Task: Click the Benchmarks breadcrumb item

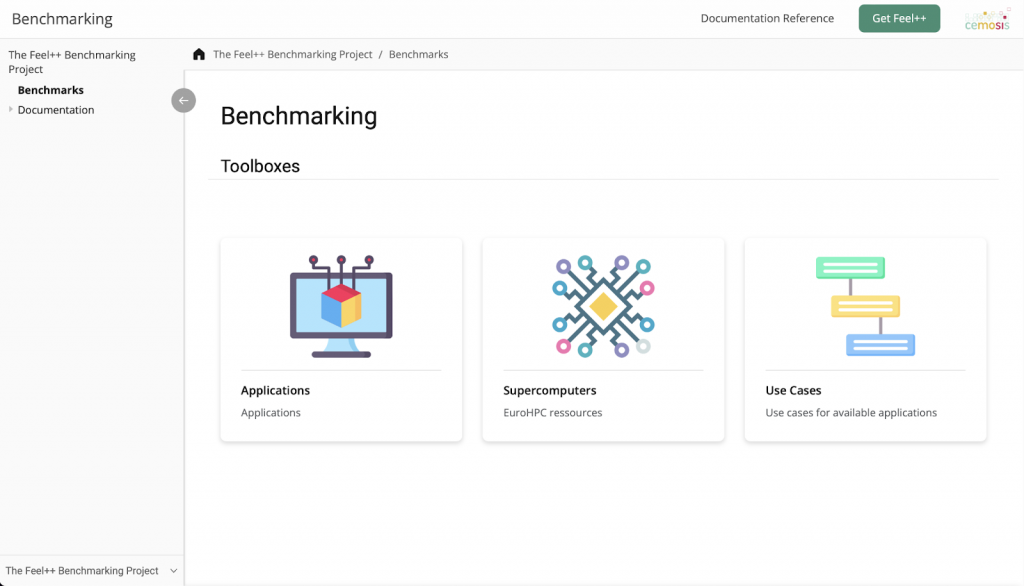Action: (419, 54)
